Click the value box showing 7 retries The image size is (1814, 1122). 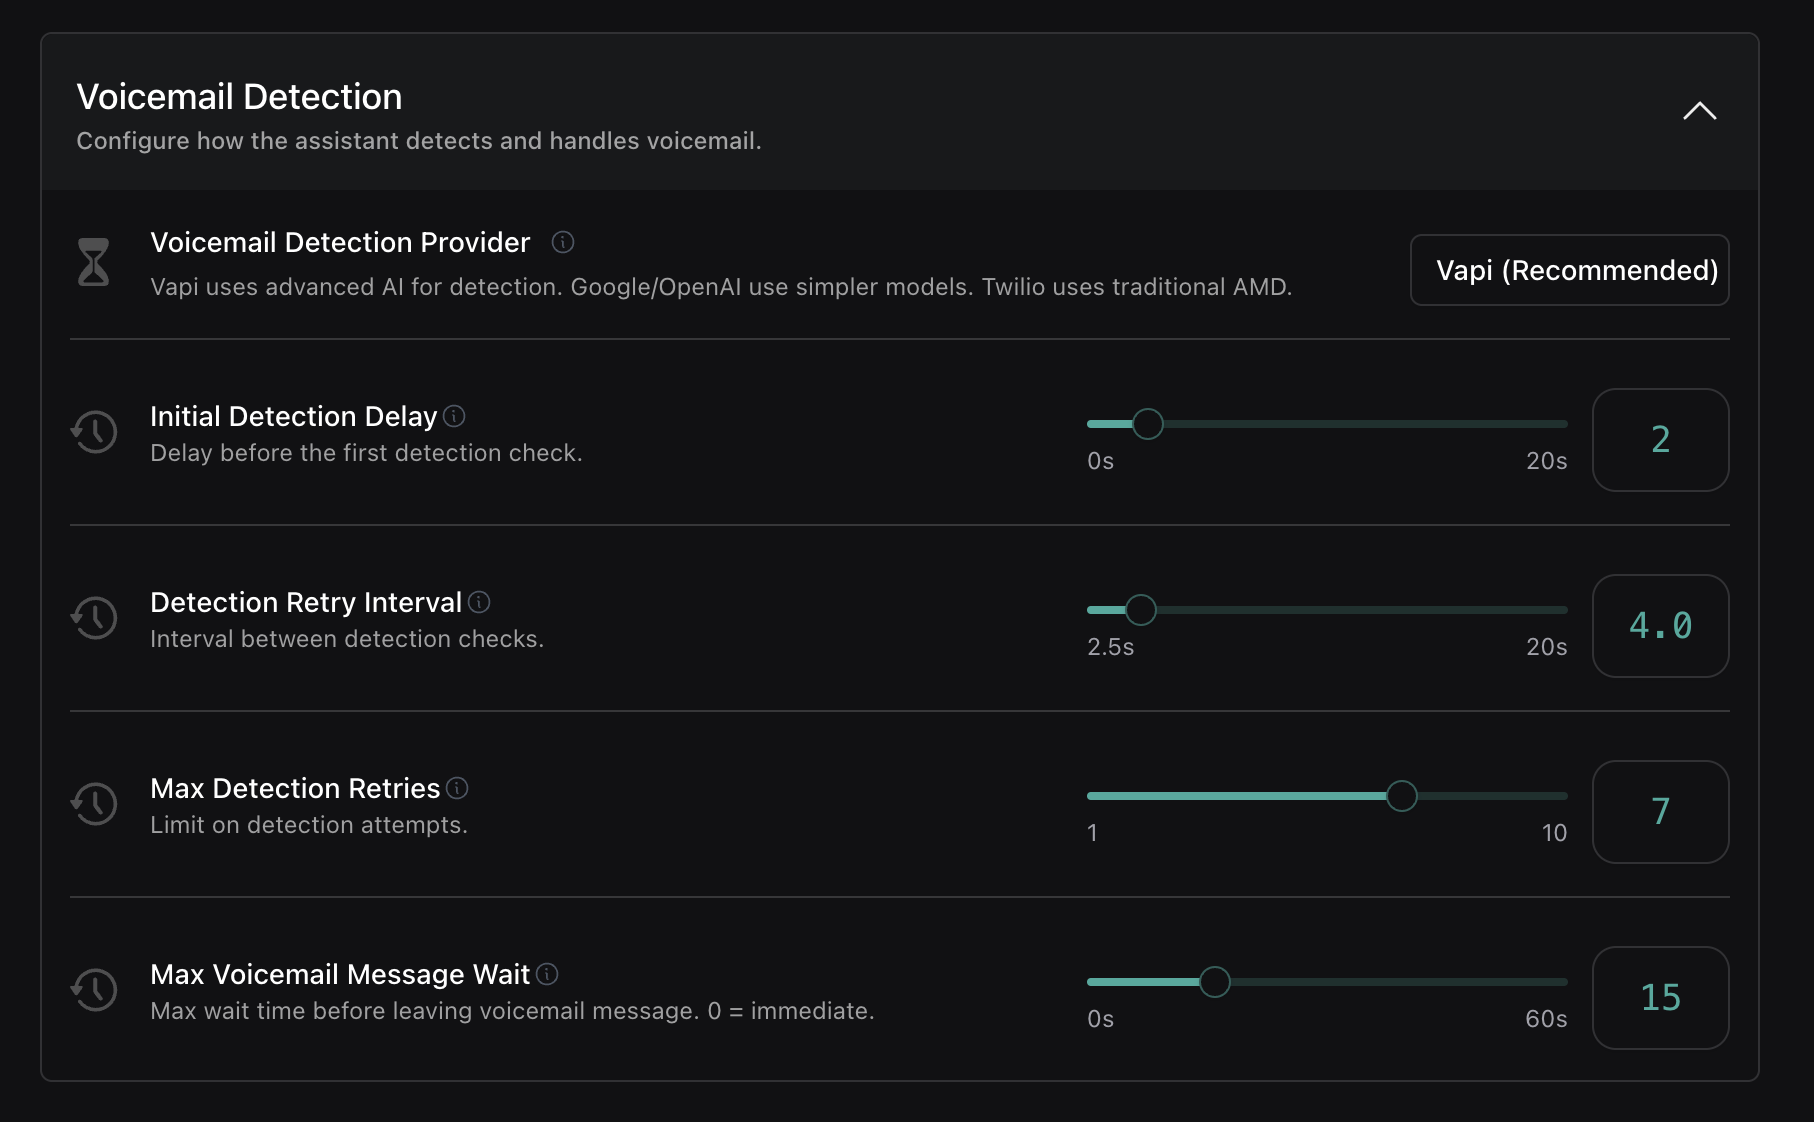[1661, 812]
